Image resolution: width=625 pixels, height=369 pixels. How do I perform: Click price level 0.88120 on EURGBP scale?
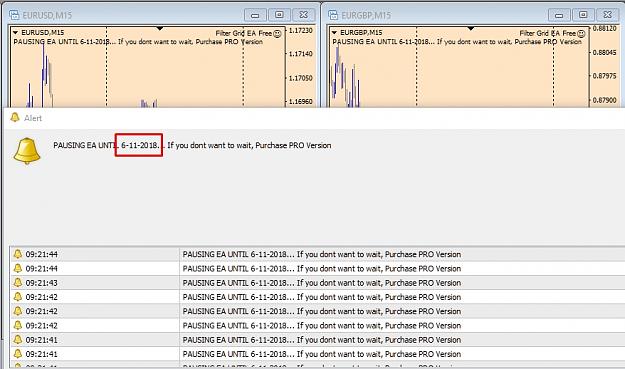click(x=605, y=29)
